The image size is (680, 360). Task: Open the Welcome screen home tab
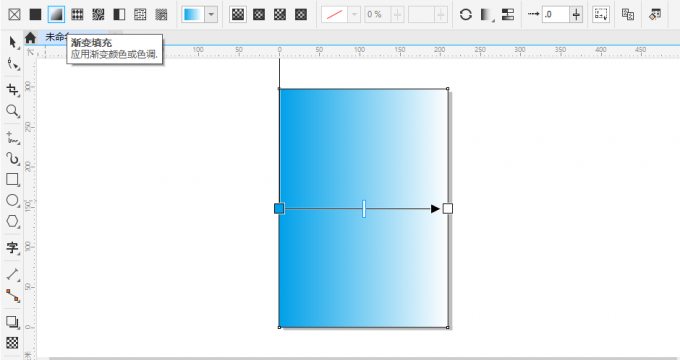click(x=30, y=38)
